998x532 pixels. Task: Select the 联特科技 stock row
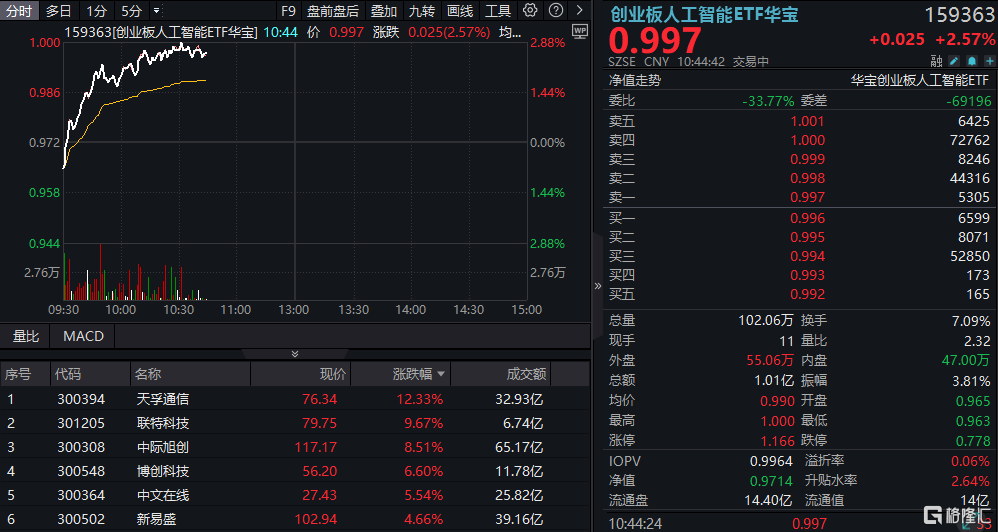[x=295, y=423]
